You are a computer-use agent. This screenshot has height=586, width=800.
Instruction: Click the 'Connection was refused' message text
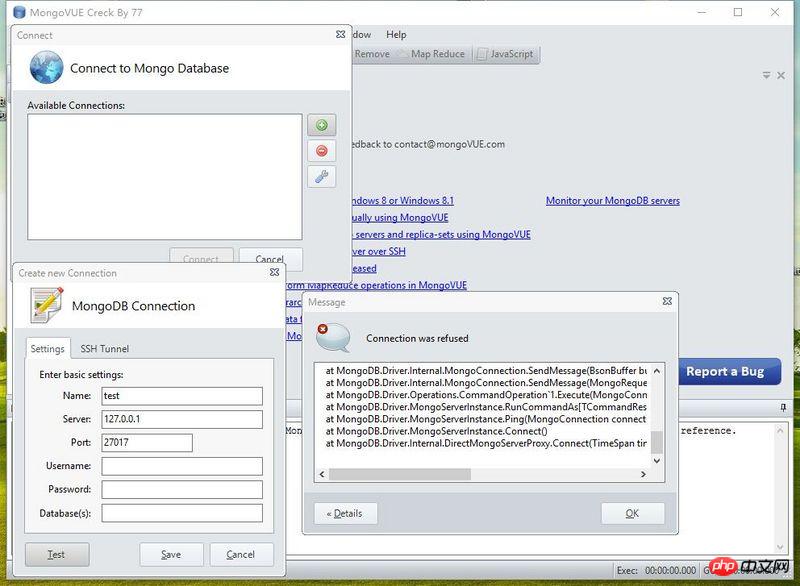point(417,338)
